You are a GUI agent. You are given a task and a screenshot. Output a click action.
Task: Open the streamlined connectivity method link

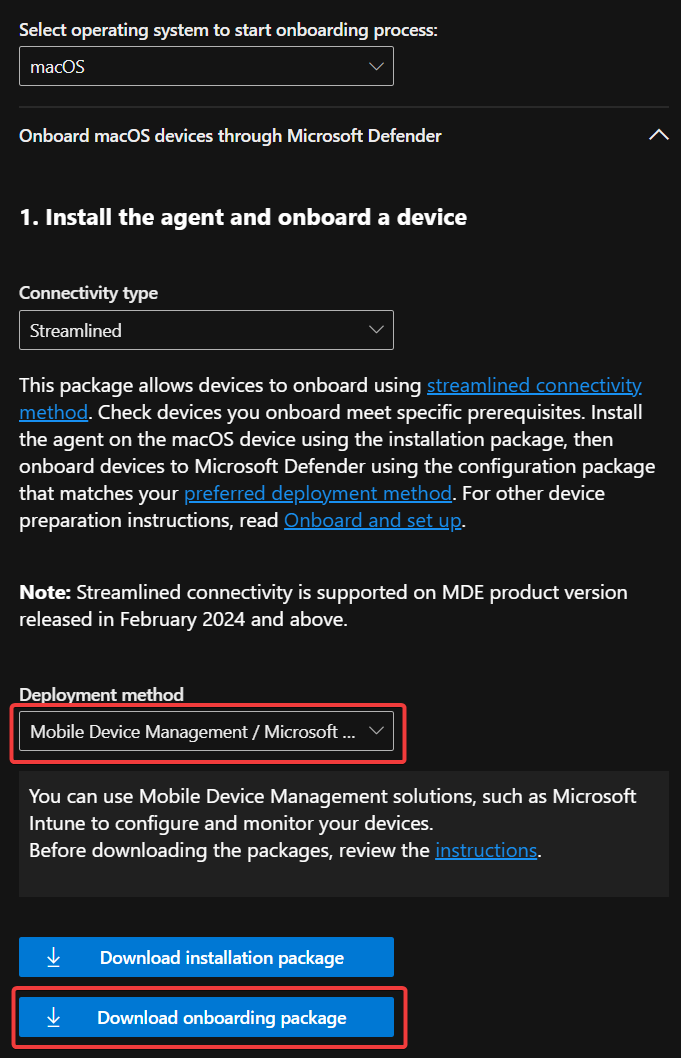coord(533,385)
